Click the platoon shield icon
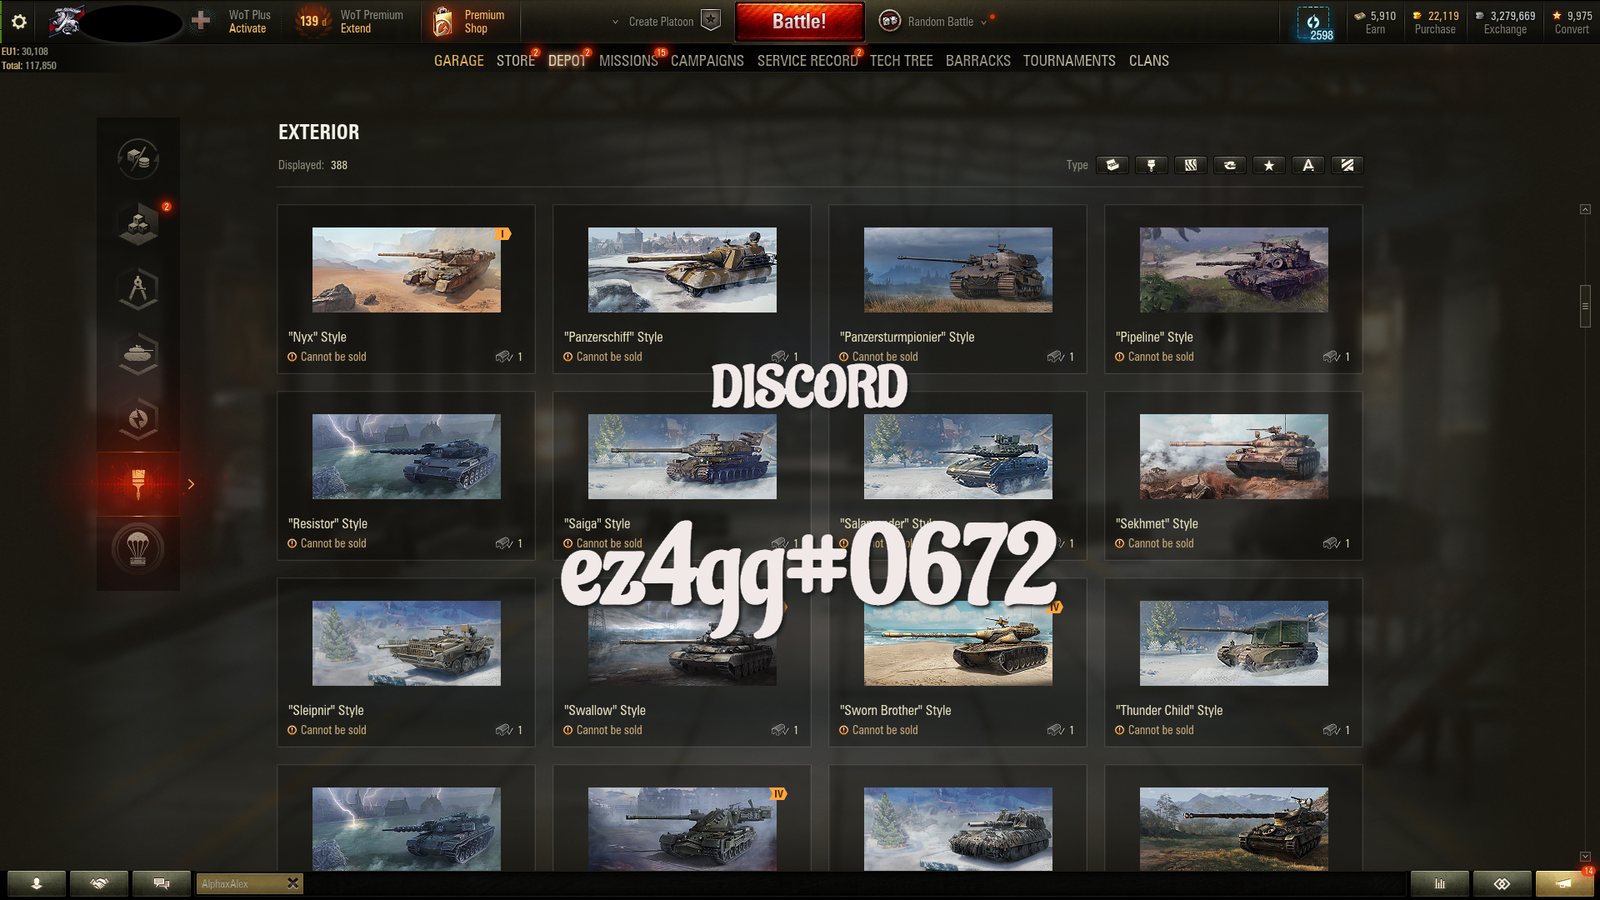The image size is (1600, 900). [710, 20]
